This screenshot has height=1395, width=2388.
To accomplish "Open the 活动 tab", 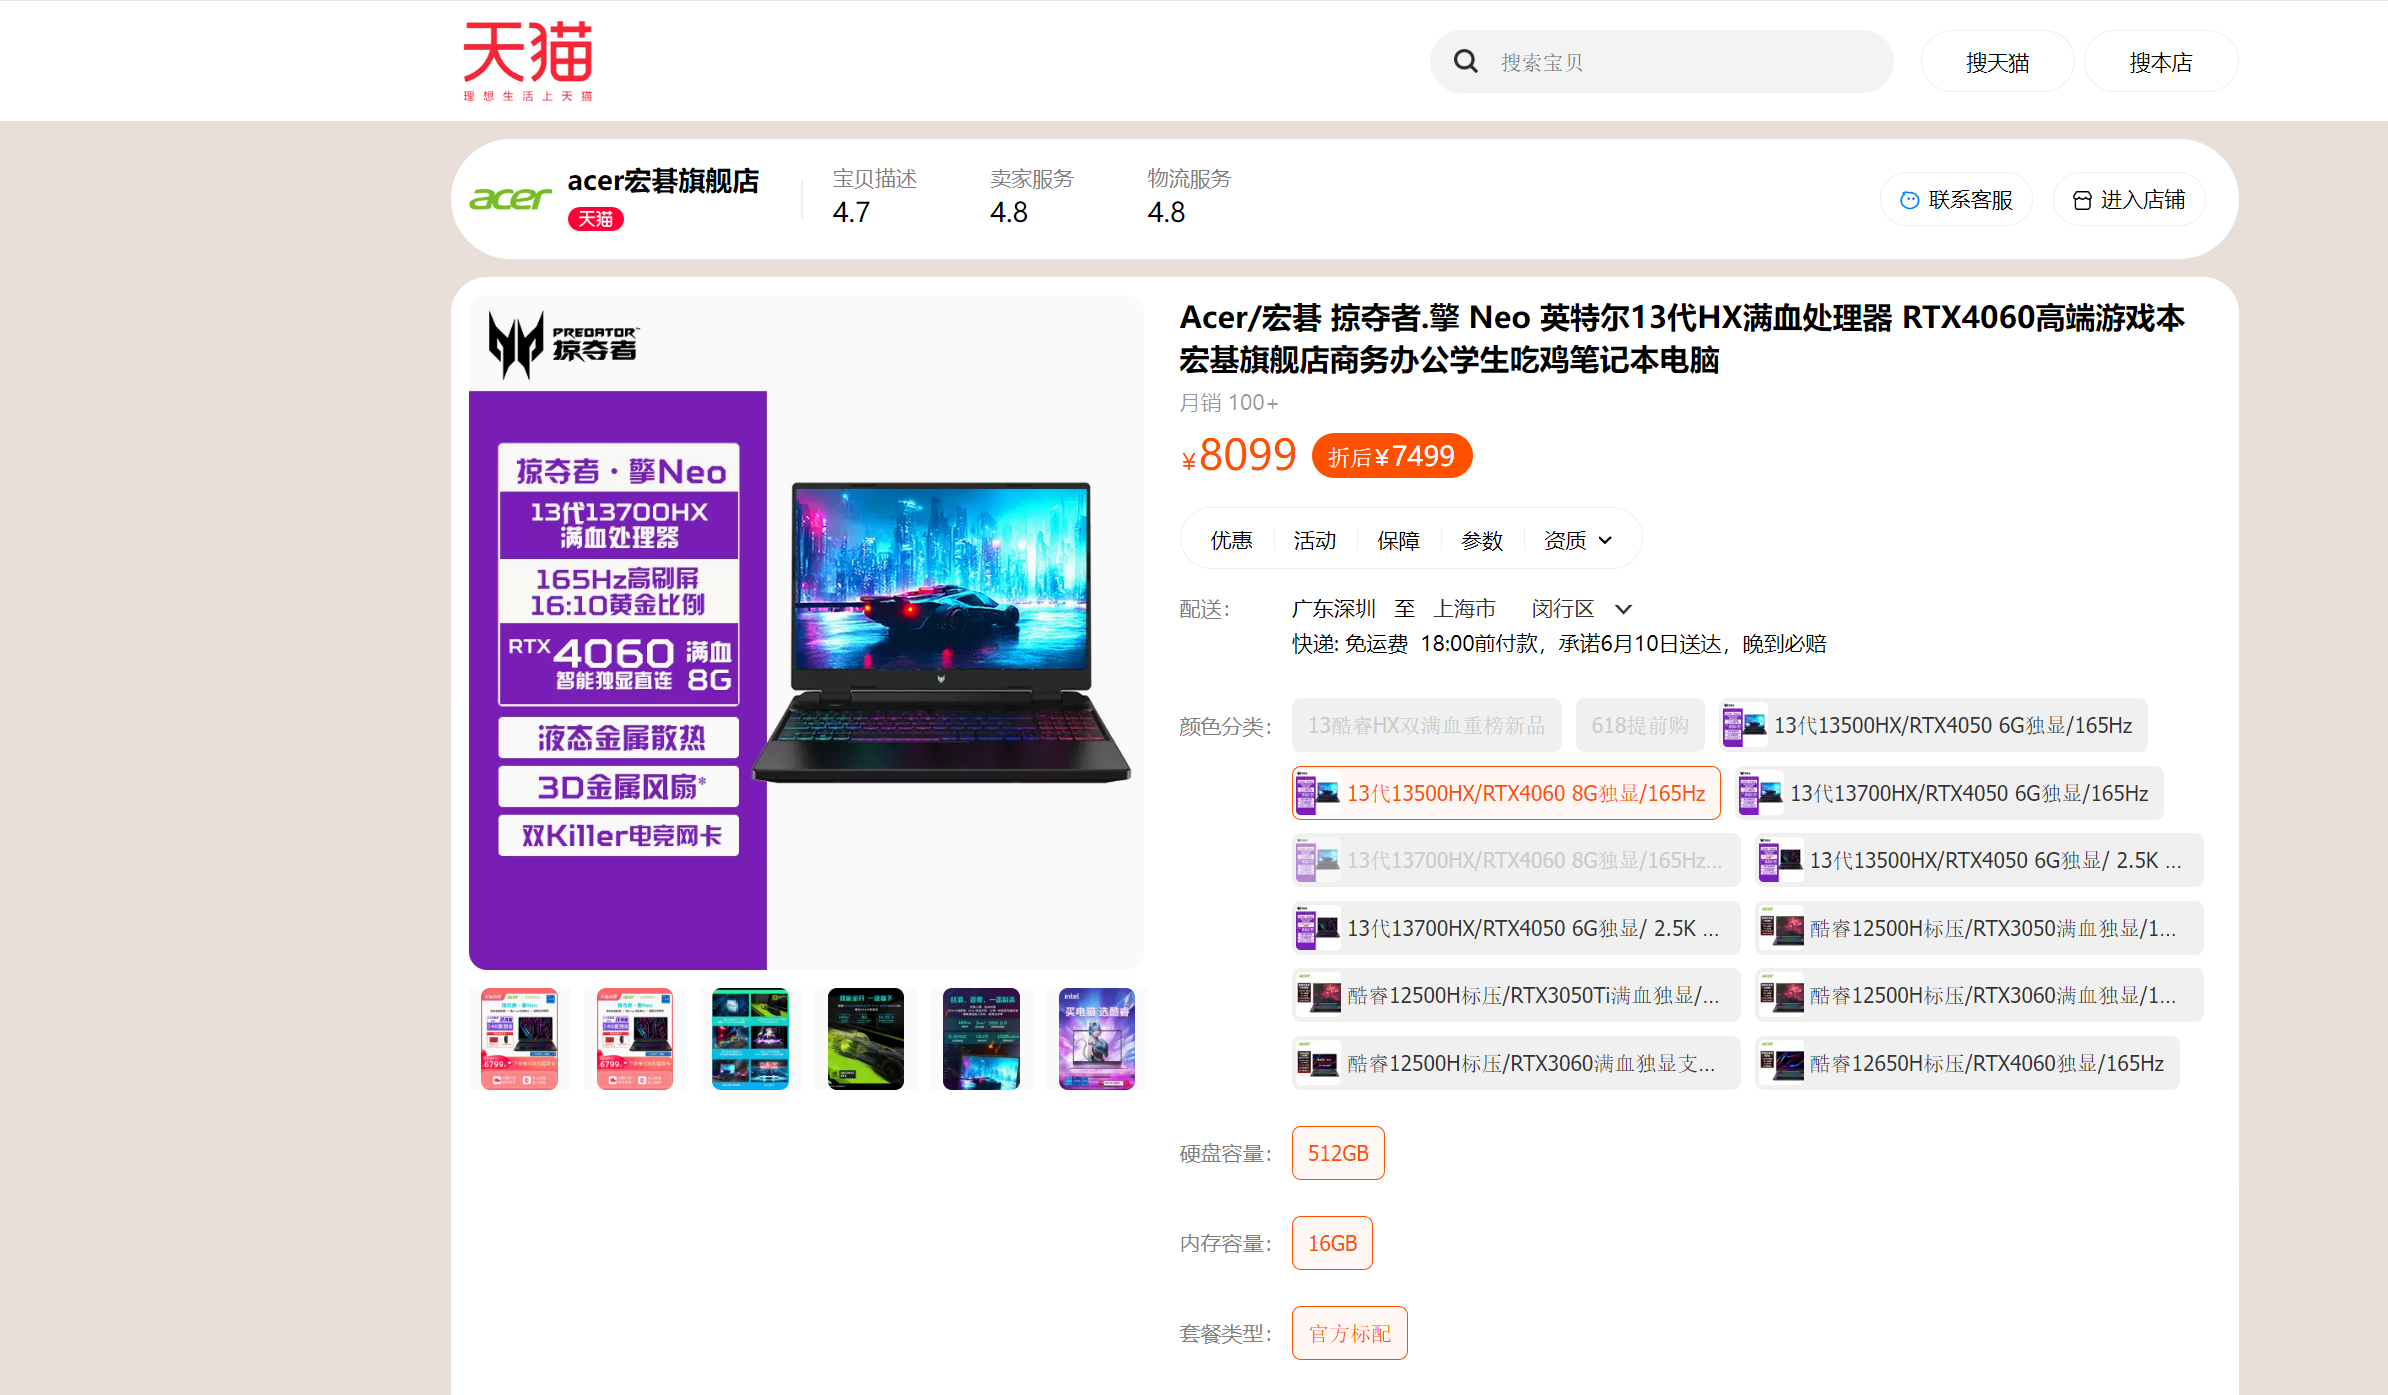I will 1314,540.
